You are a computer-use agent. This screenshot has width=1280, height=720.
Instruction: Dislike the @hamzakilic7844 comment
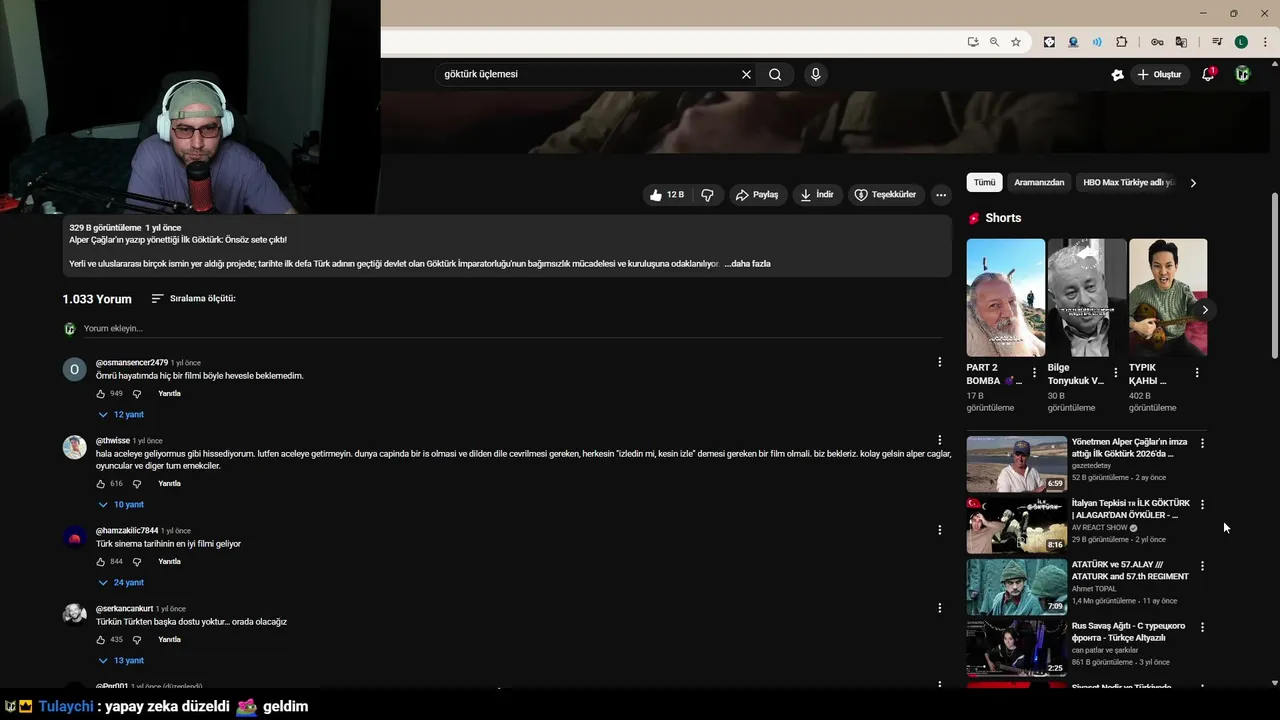(137, 562)
